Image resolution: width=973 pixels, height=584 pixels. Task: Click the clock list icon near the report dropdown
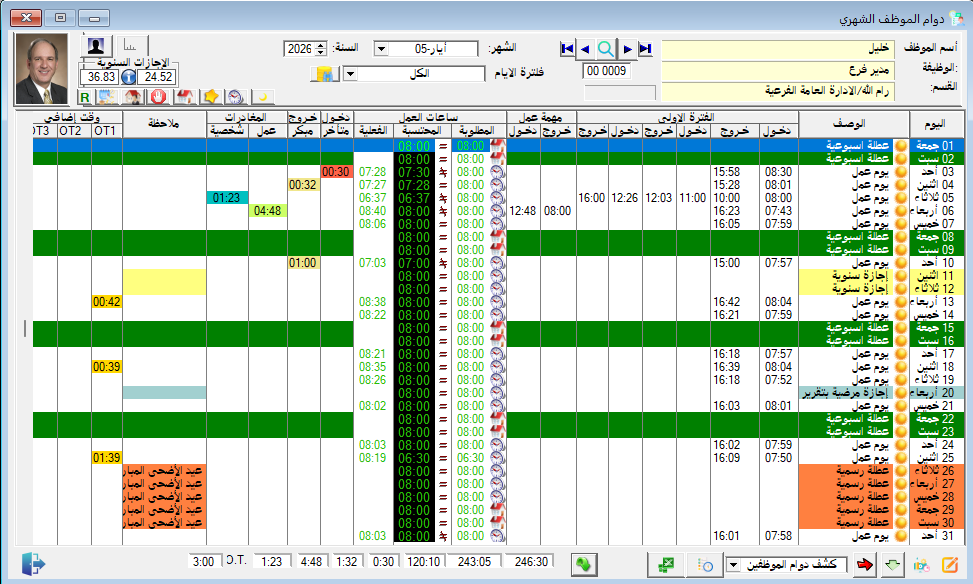pos(704,565)
